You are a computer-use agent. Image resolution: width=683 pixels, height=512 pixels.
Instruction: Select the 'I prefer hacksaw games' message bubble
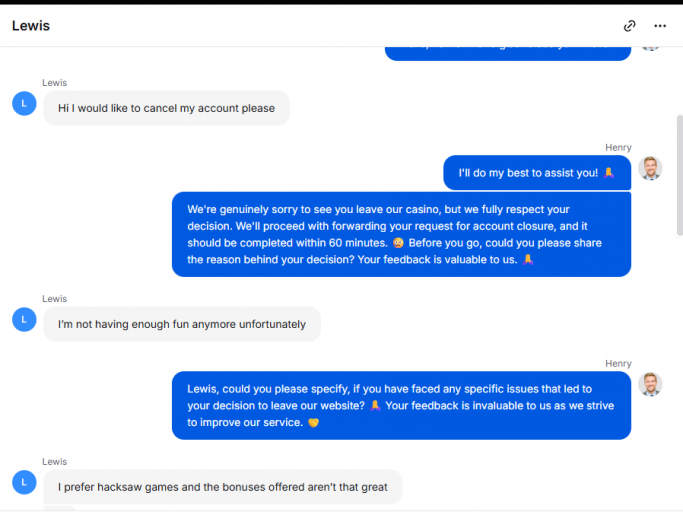point(222,487)
